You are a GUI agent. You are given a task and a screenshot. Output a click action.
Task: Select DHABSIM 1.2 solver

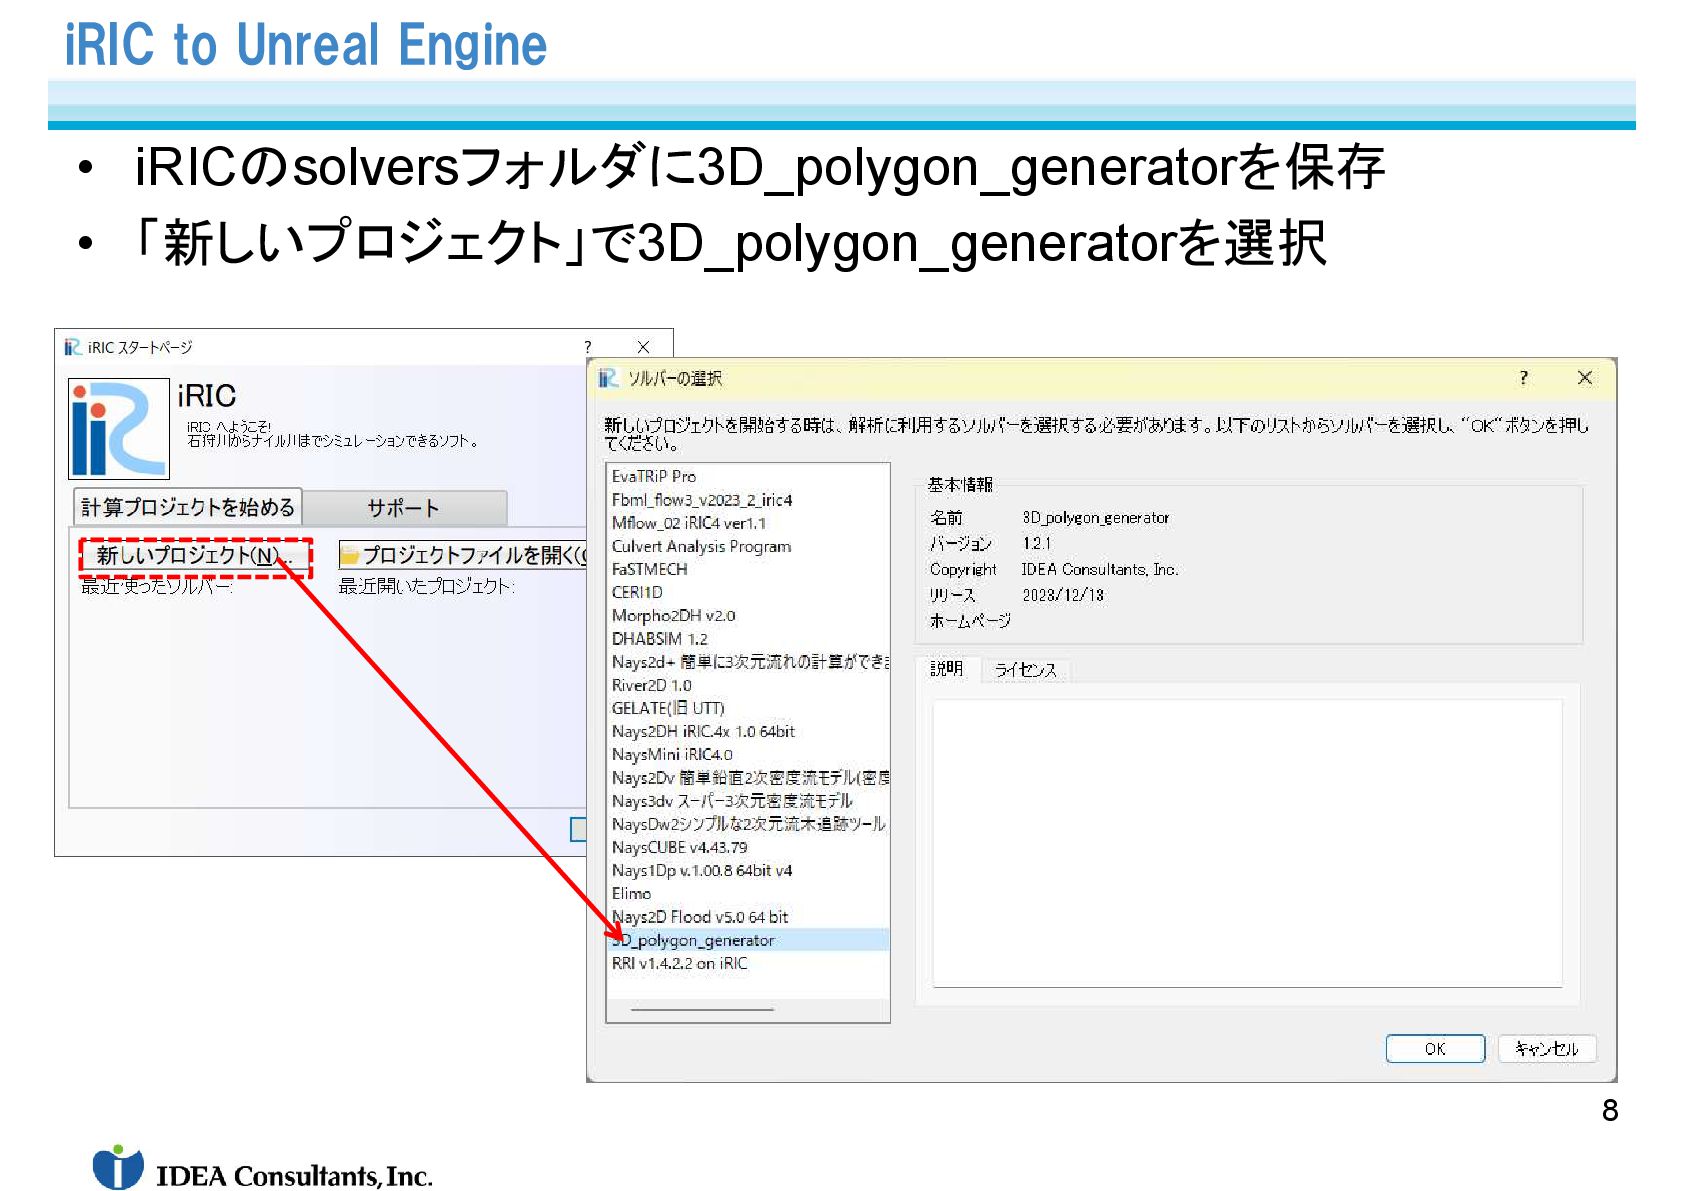(x=748, y=639)
